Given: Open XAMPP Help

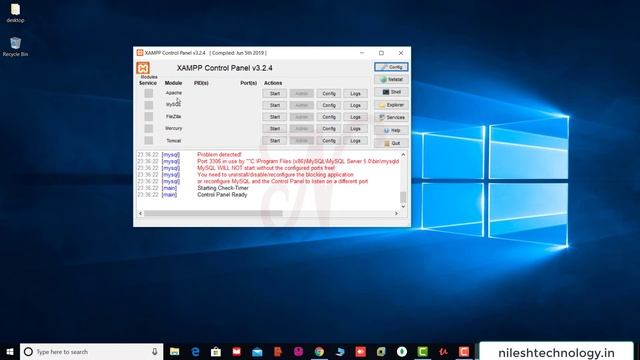Looking at the screenshot, I should (x=391, y=131).
